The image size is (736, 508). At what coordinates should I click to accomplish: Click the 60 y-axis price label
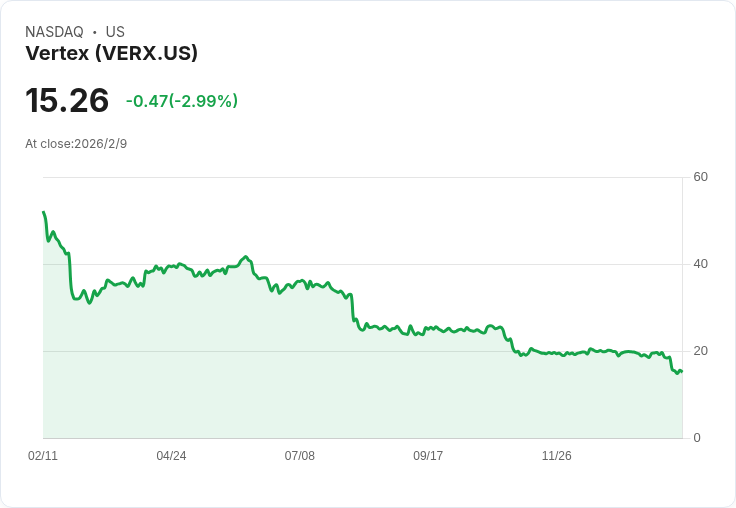tap(700, 177)
